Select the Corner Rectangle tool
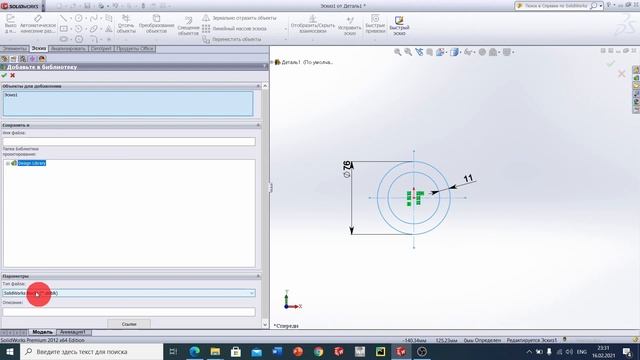This screenshot has height=360, width=640. click(x=64, y=29)
